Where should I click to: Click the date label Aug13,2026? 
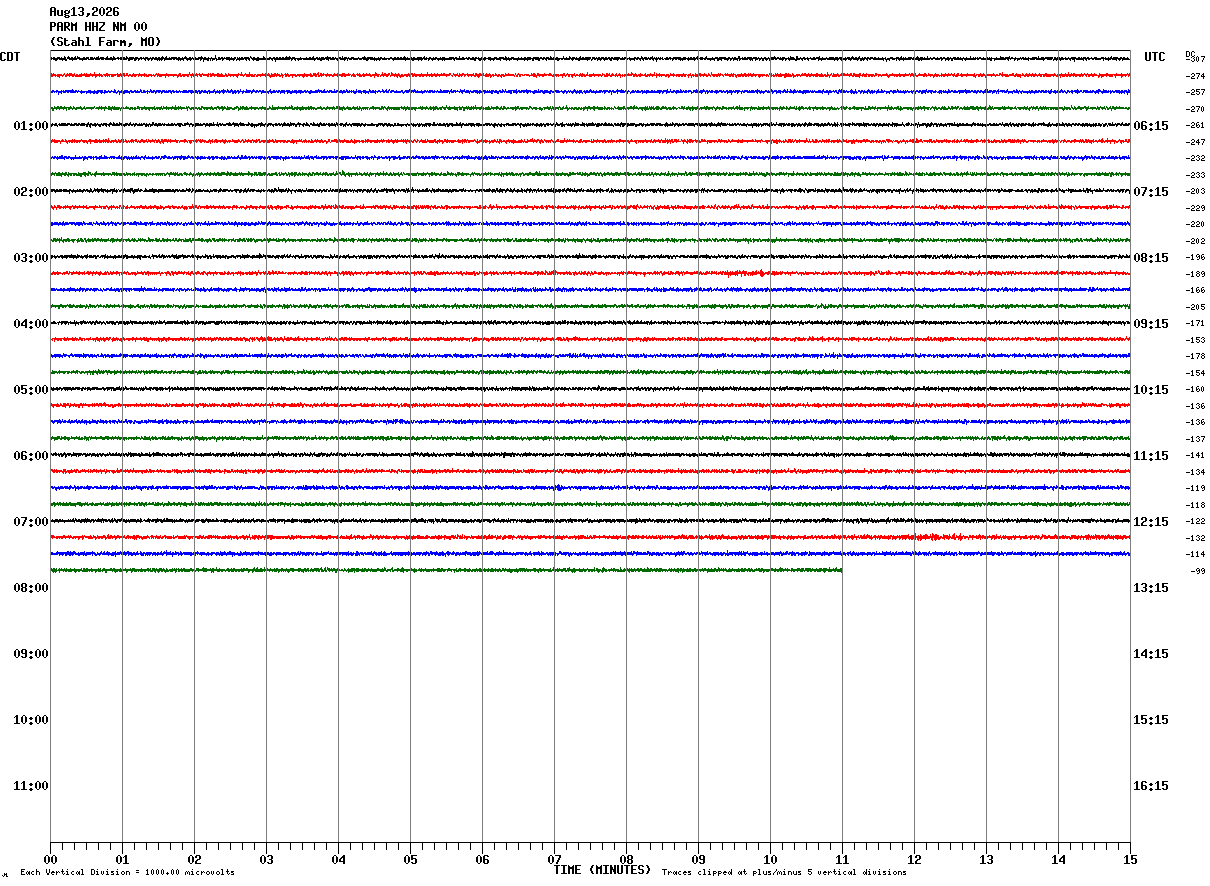point(84,12)
